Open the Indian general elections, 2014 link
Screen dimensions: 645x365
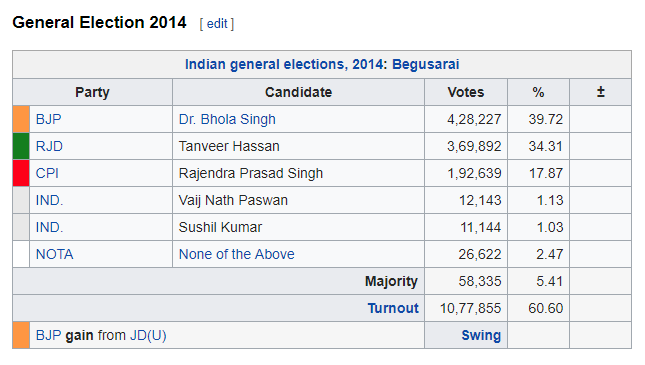286,65
